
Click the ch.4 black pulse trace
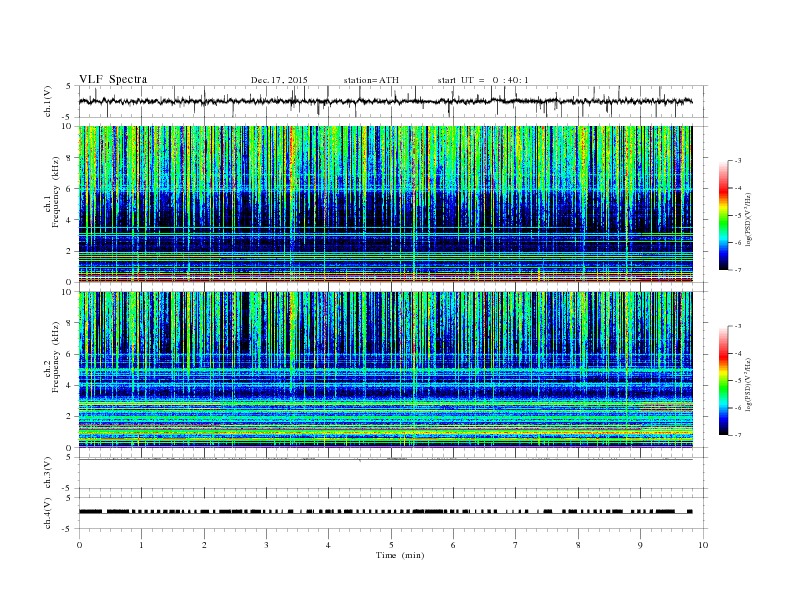(x=386, y=512)
